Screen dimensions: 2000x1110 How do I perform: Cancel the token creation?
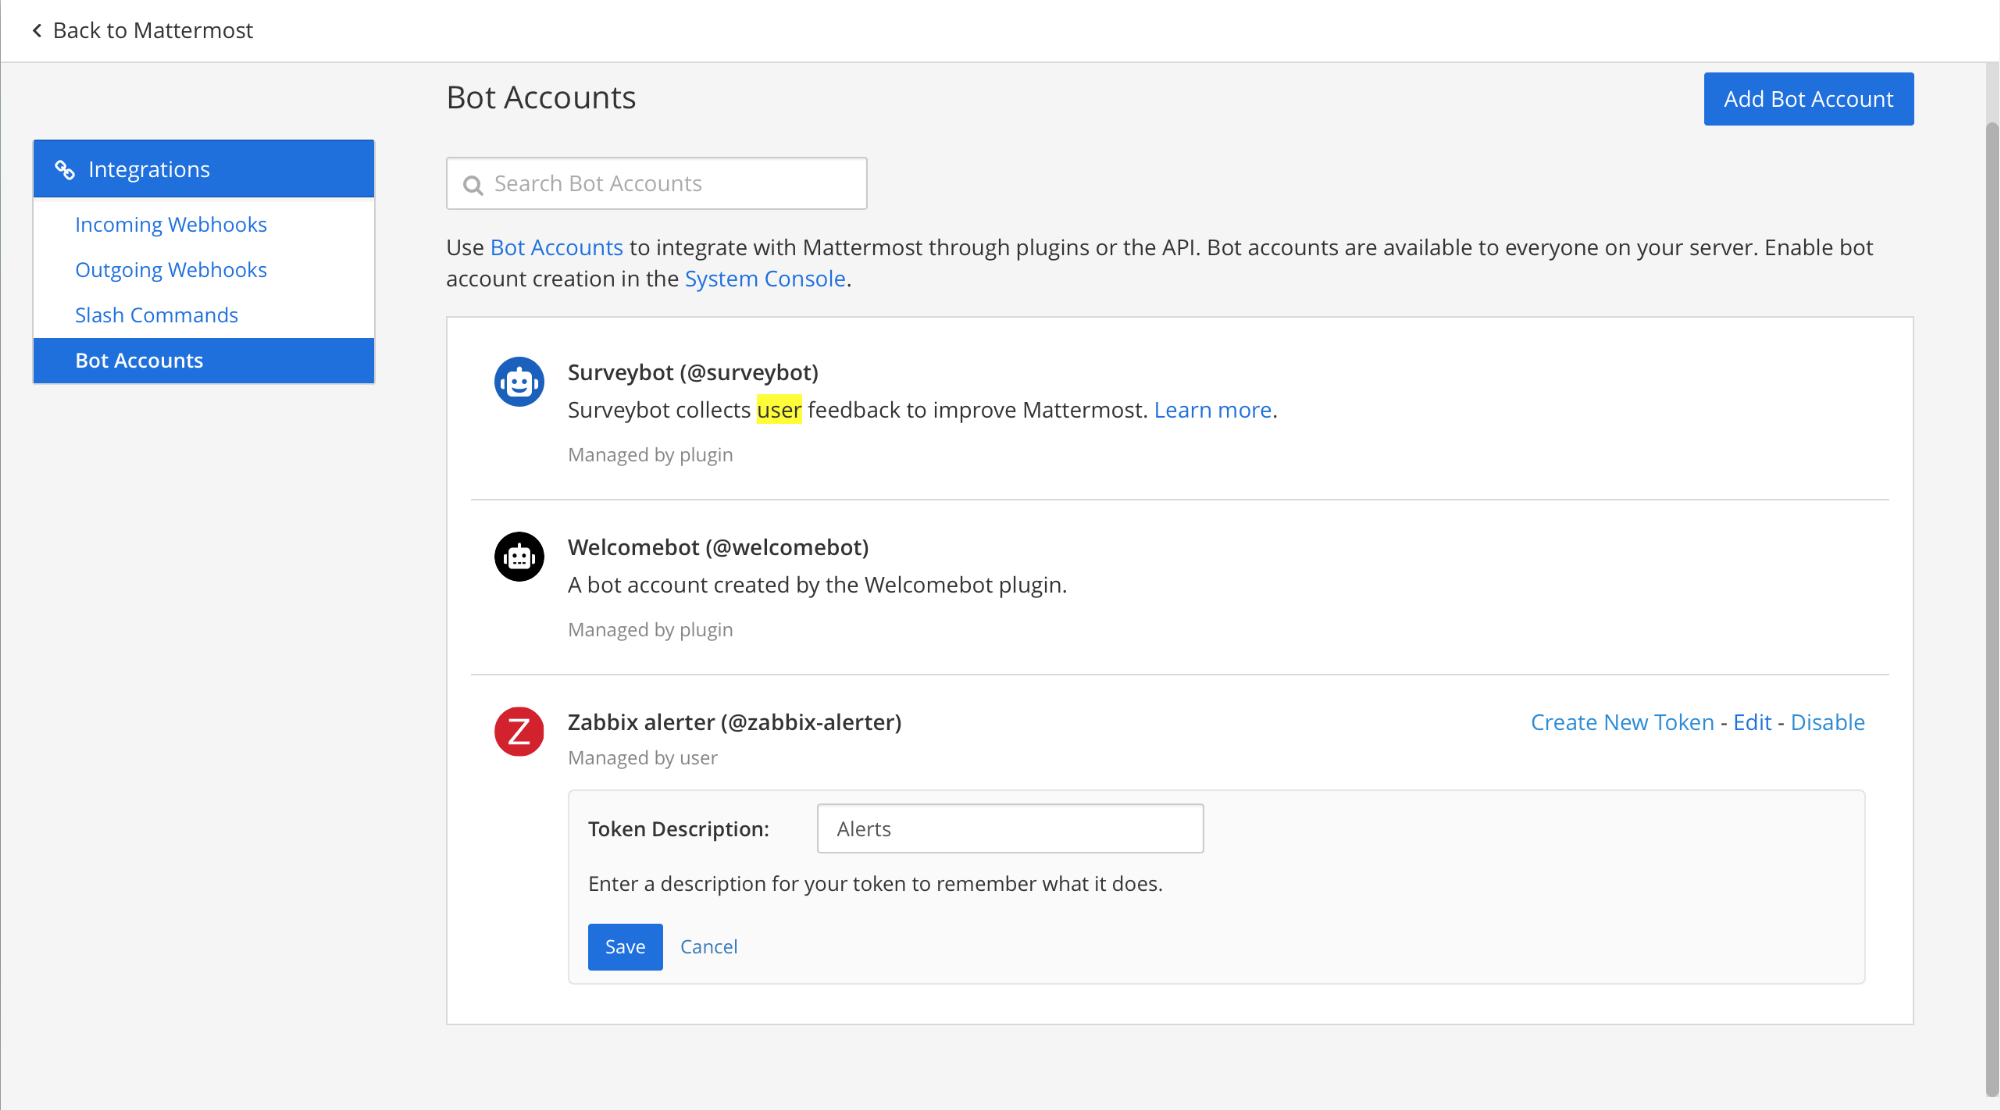(708, 947)
